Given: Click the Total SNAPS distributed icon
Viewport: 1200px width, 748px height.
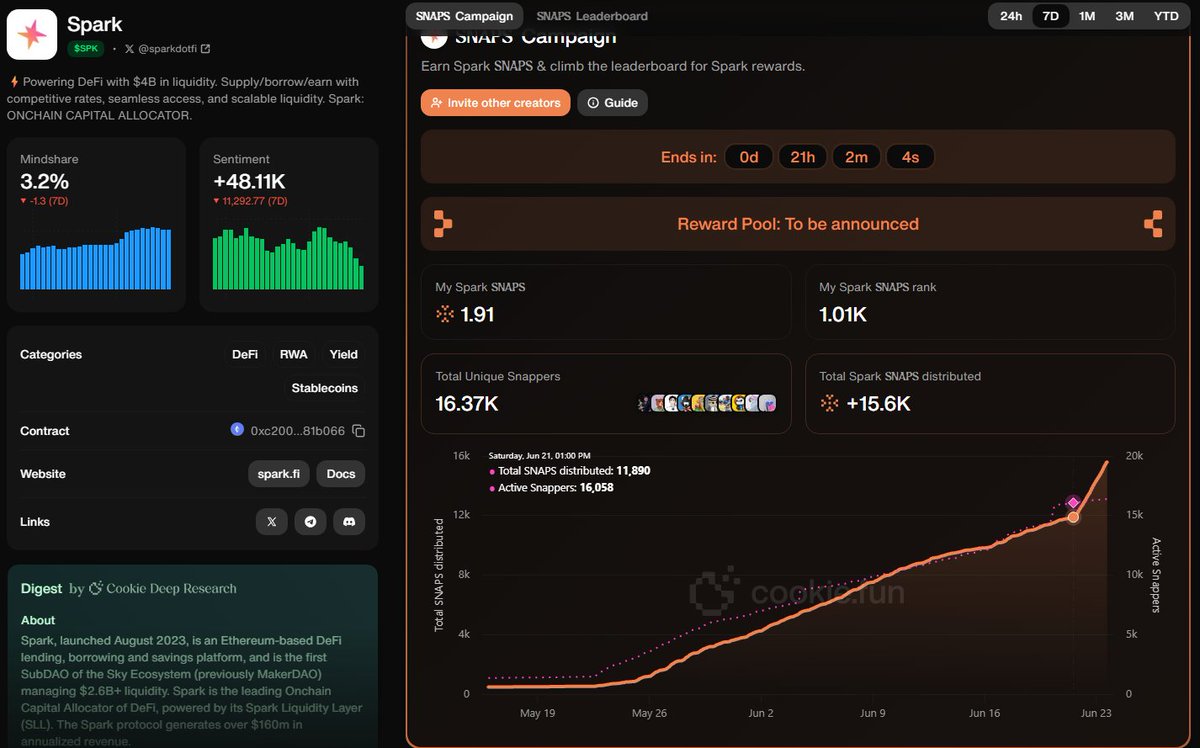Looking at the screenshot, I should point(829,403).
